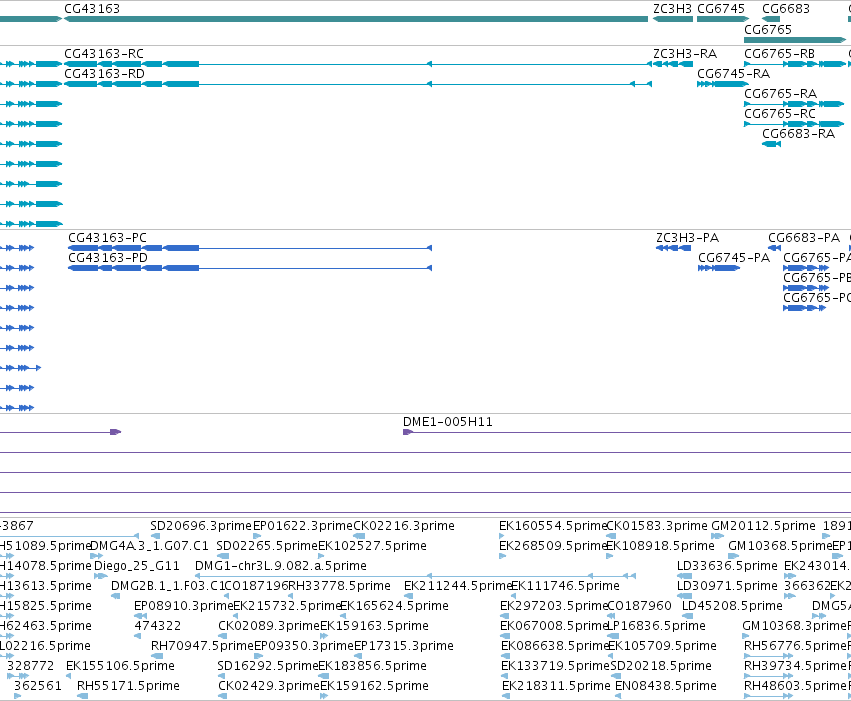Open the CG43163-PD protein label
851x701 pixels.
(108, 258)
